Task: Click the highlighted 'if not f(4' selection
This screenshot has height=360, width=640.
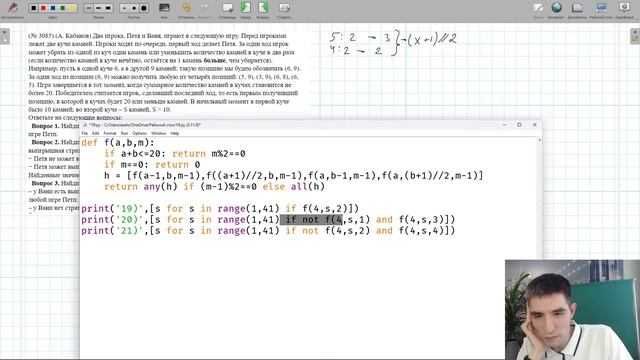Action: tap(311, 220)
